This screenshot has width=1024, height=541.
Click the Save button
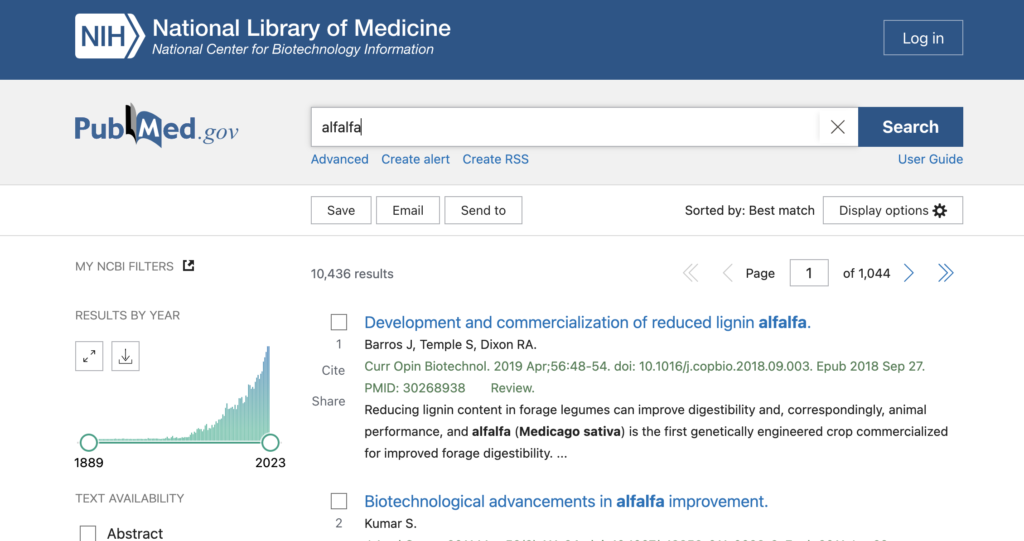[341, 210]
